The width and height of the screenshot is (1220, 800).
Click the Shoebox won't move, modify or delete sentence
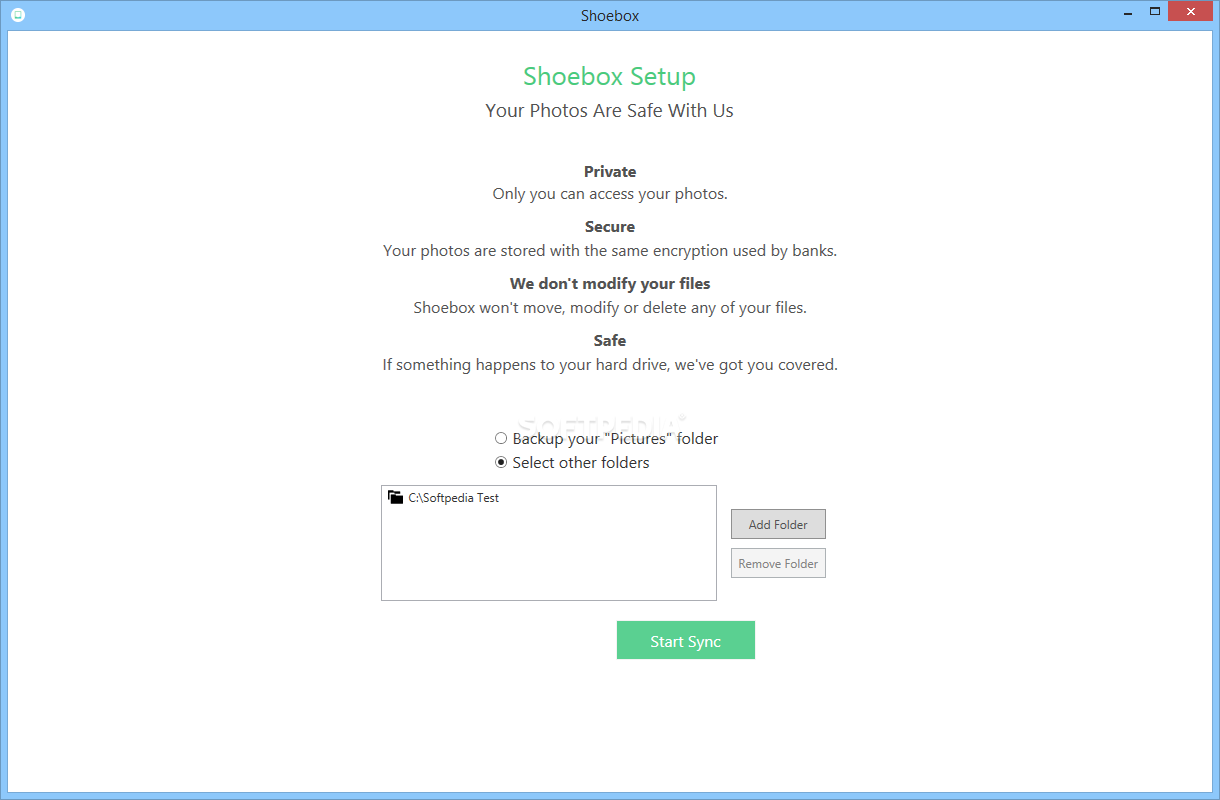tap(610, 307)
